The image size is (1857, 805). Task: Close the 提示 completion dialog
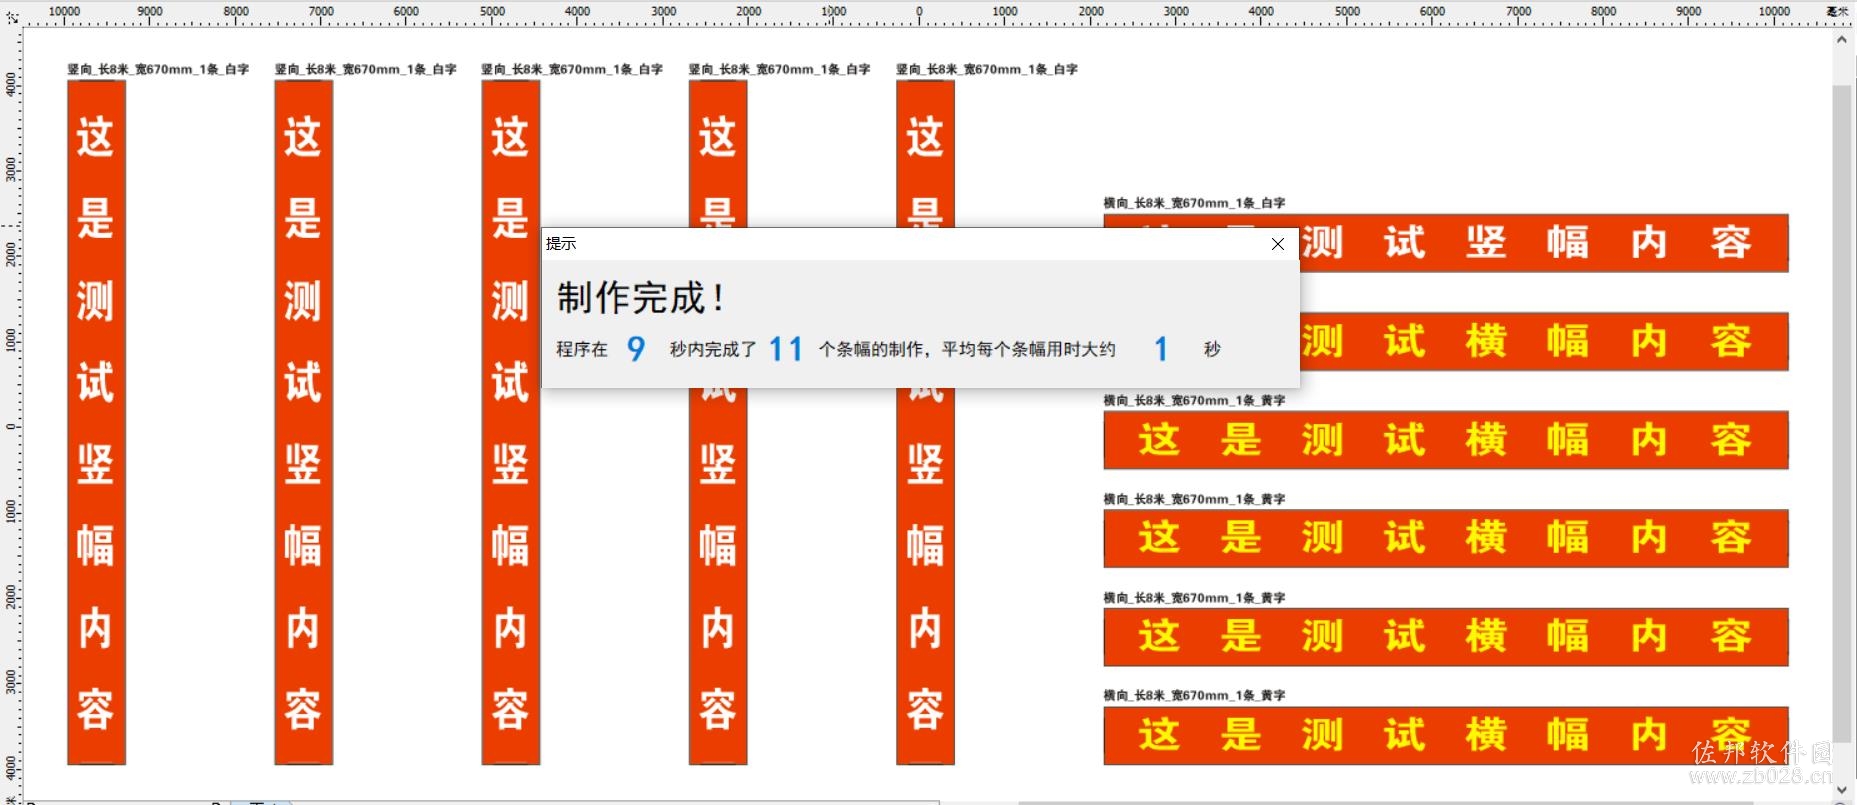point(1277,244)
